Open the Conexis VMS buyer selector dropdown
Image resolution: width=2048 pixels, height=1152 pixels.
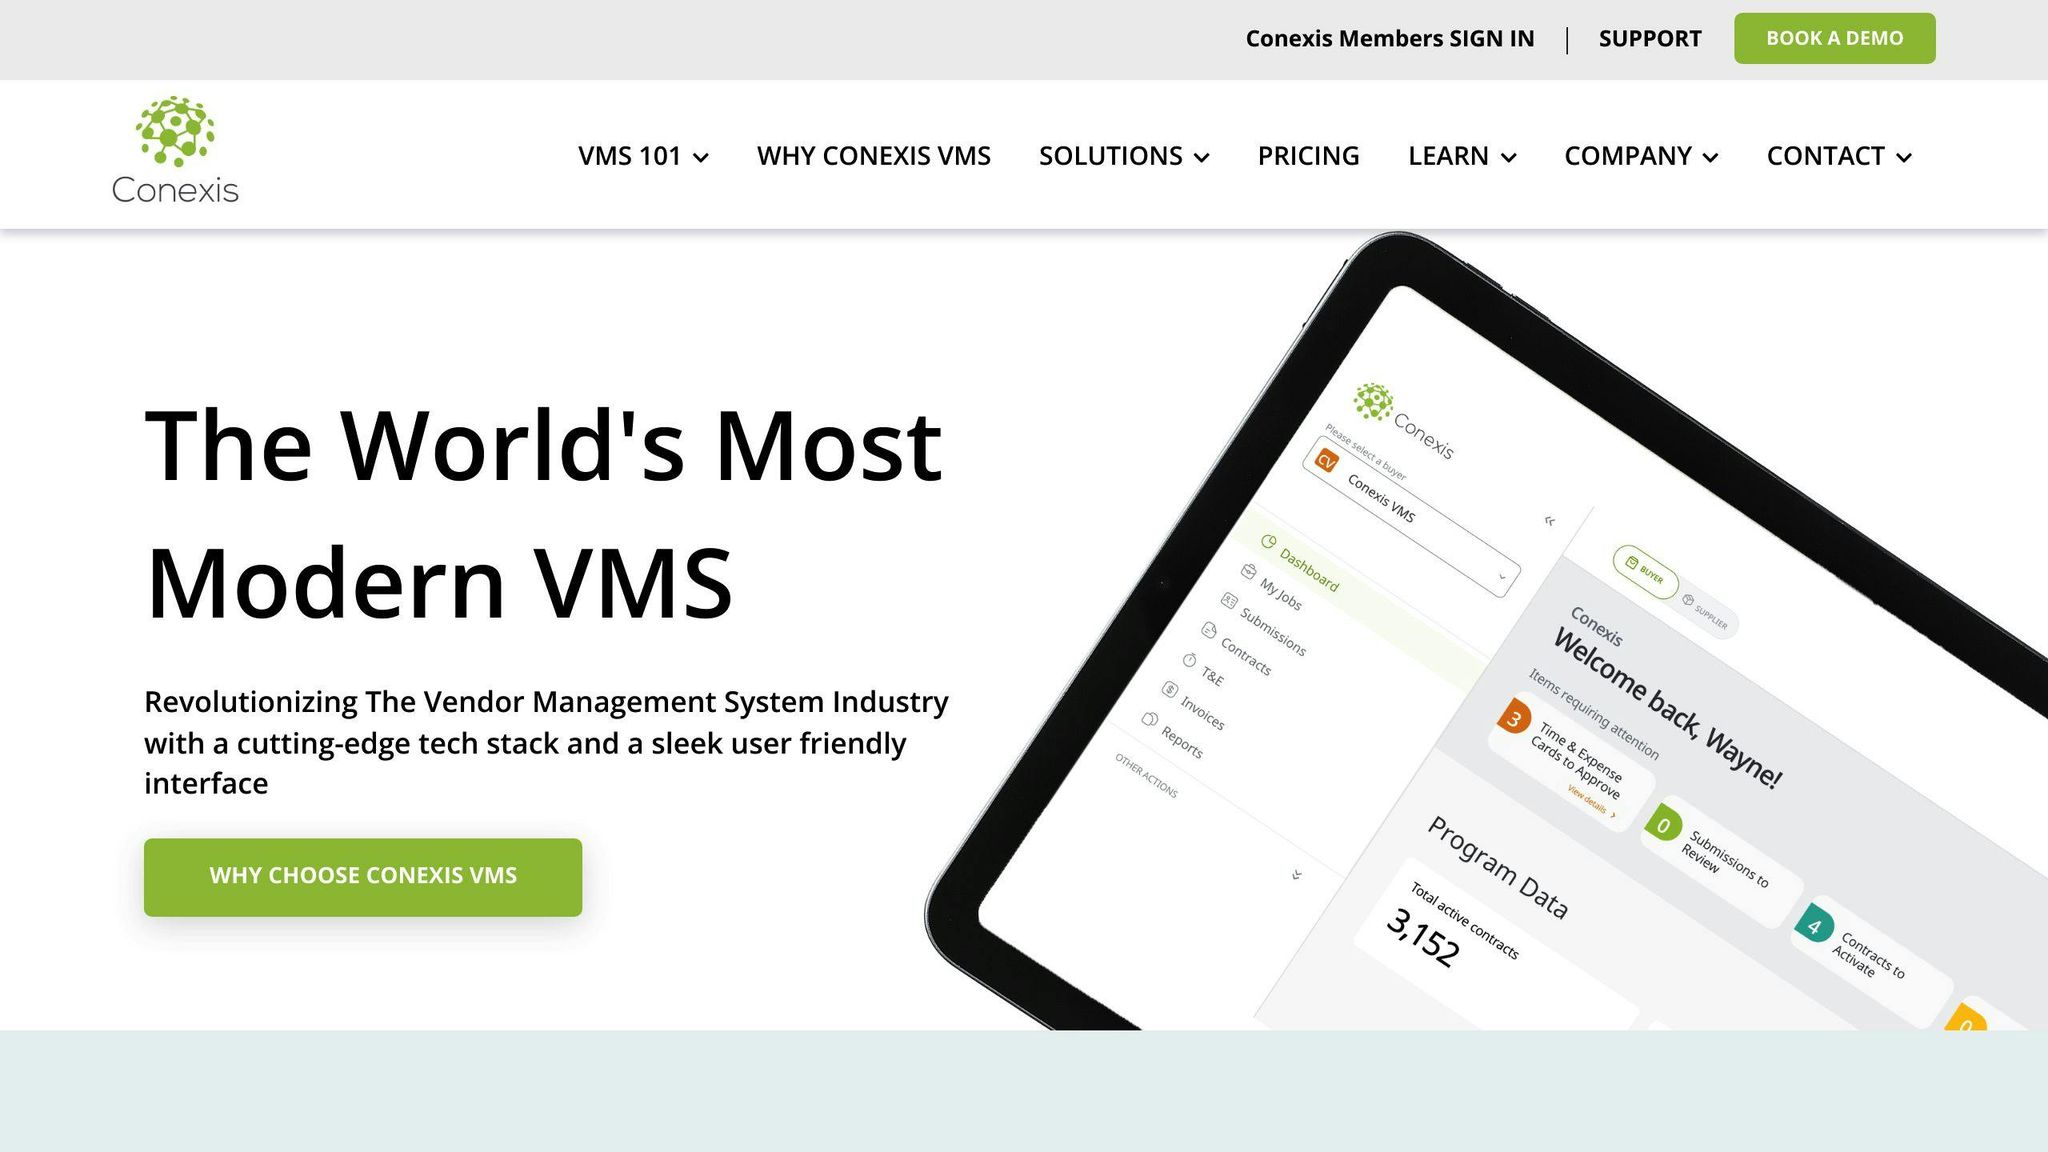coord(1411,516)
